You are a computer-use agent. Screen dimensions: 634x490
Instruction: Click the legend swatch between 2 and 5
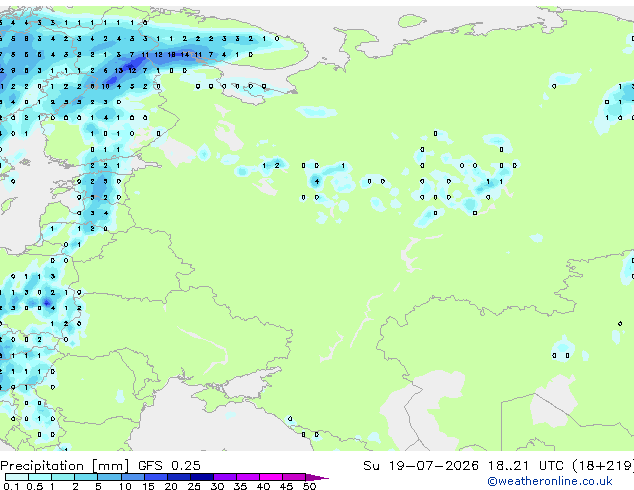click(x=86, y=477)
